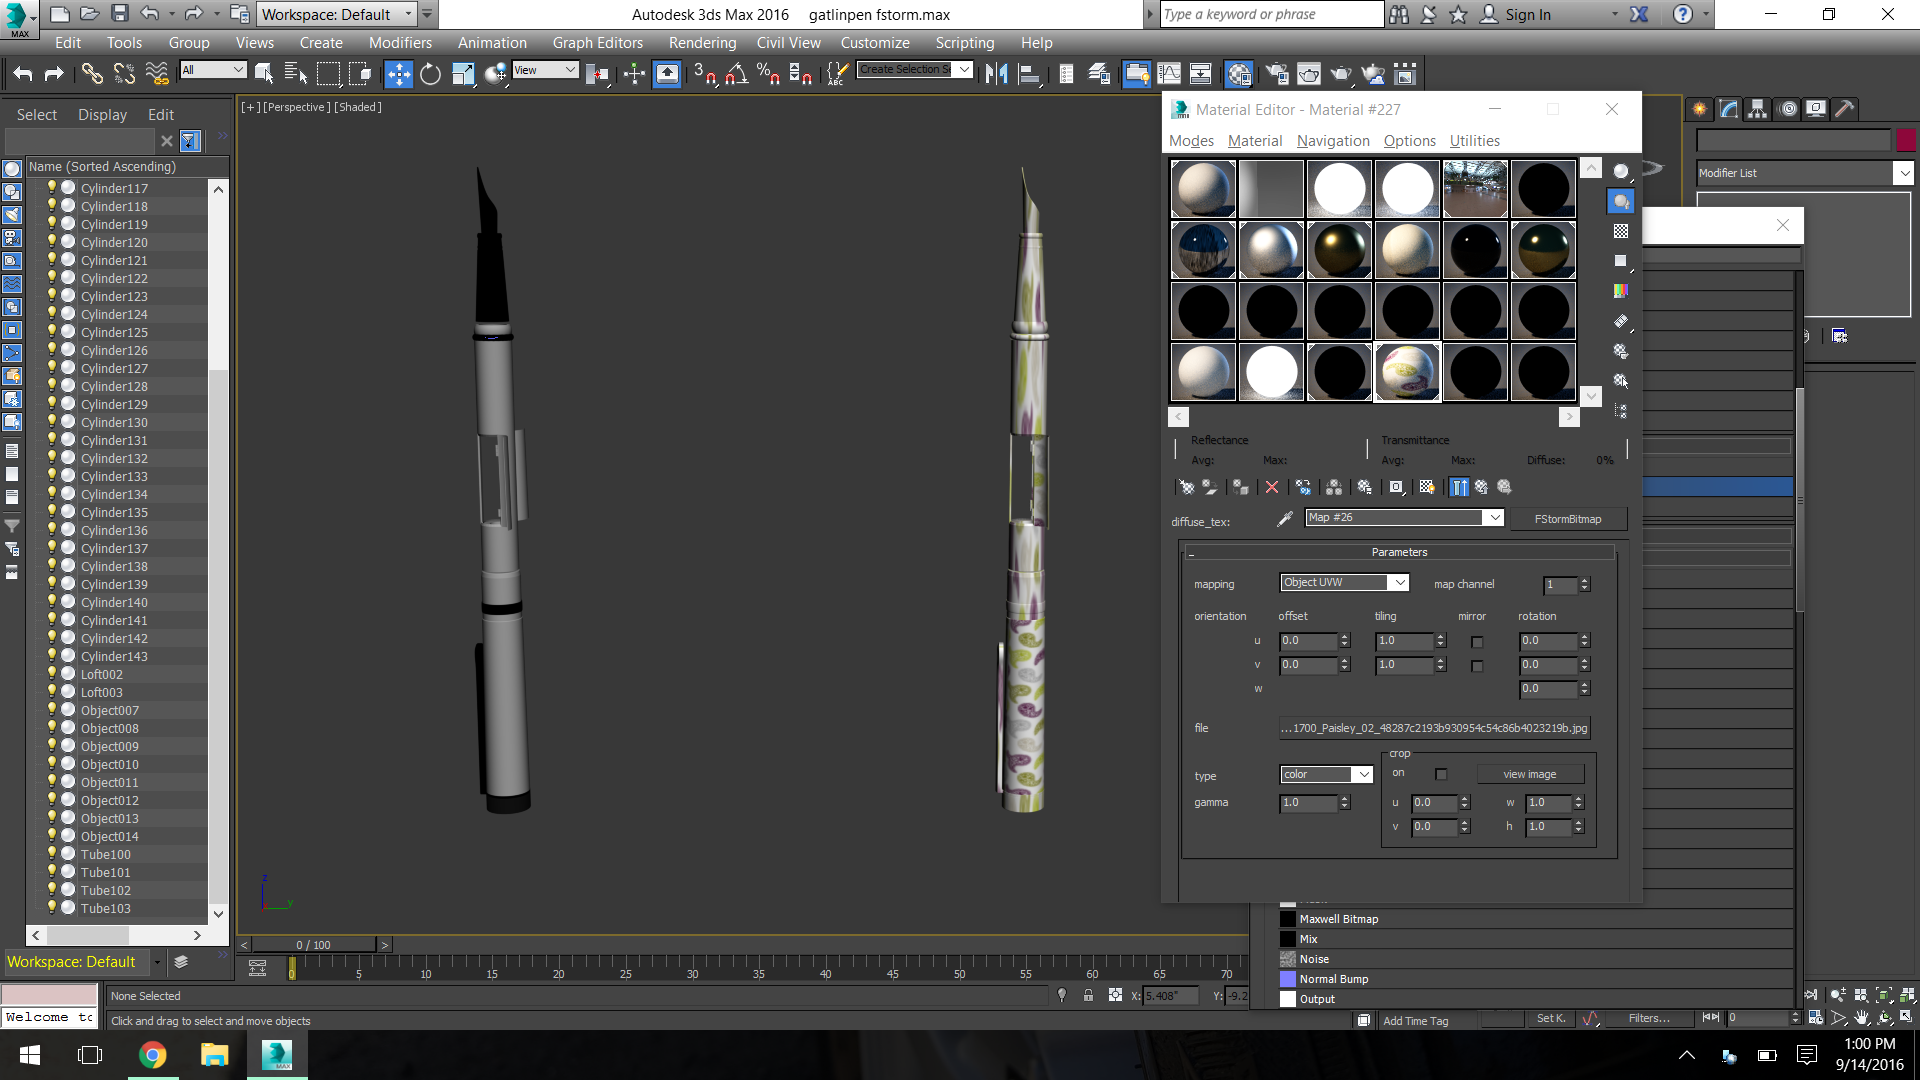Click the Mirror tool icon

coord(996,74)
